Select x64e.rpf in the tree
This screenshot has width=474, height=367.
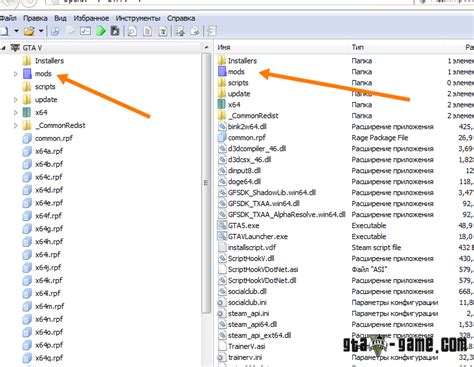coord(49,203)
